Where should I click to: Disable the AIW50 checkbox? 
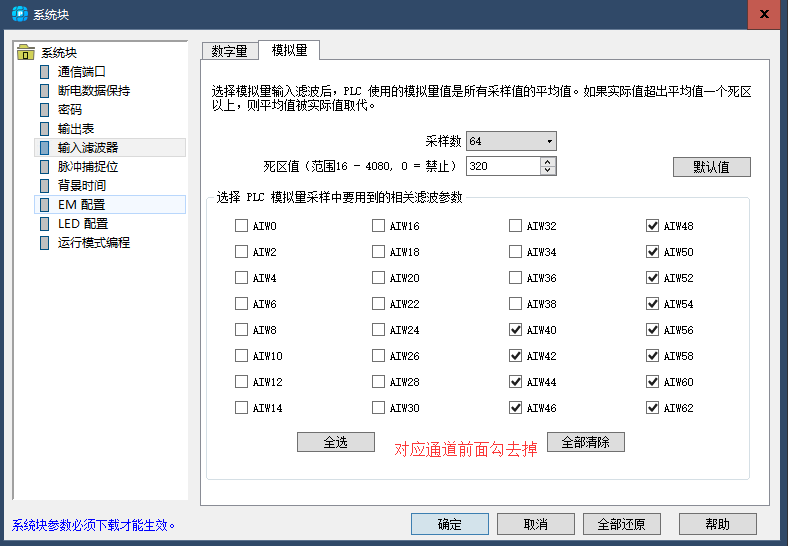pyautogui.click(x=653, y=251)
